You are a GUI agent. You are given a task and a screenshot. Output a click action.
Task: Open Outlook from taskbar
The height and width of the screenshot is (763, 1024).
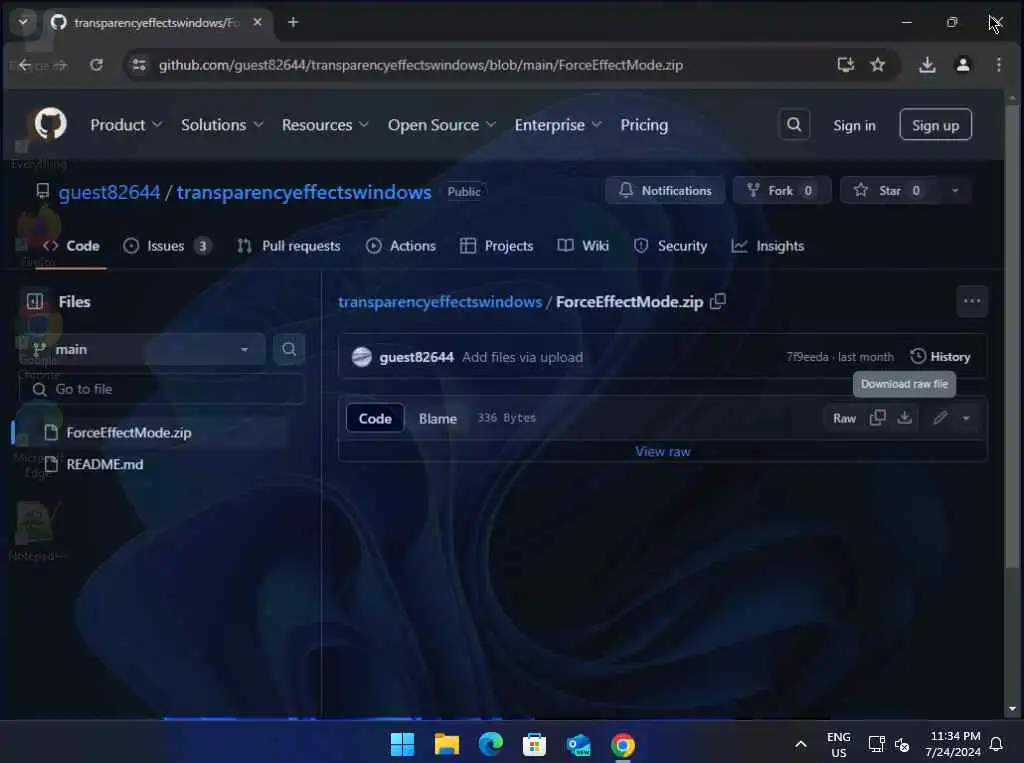pos(579,745)
